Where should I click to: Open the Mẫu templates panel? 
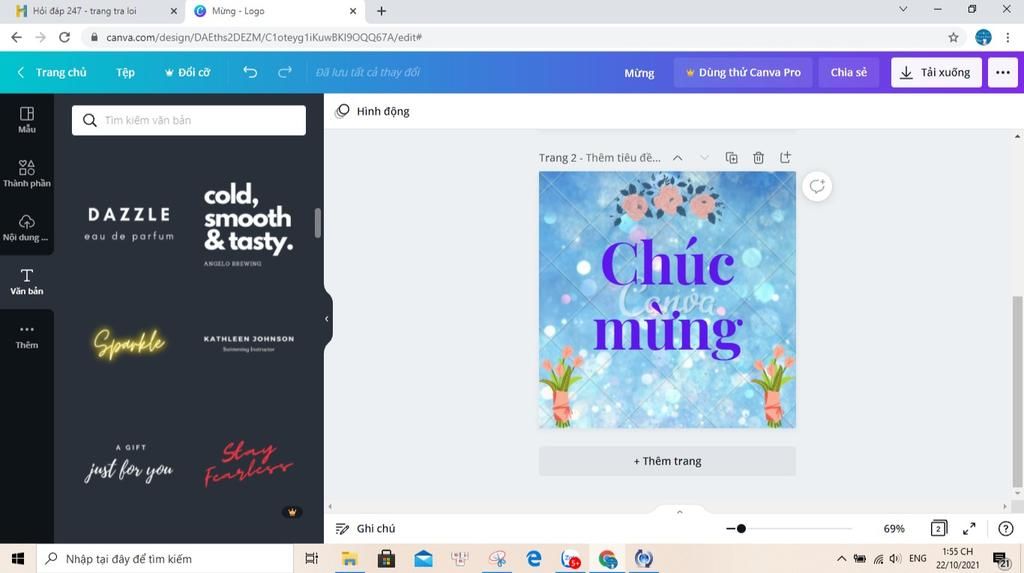27,120
